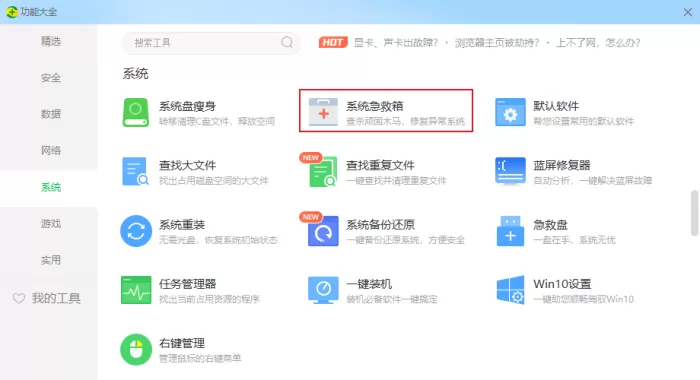Open the 浏览器主页被劫持? link
Screen dimensions: 700x380
pos(497,43)
